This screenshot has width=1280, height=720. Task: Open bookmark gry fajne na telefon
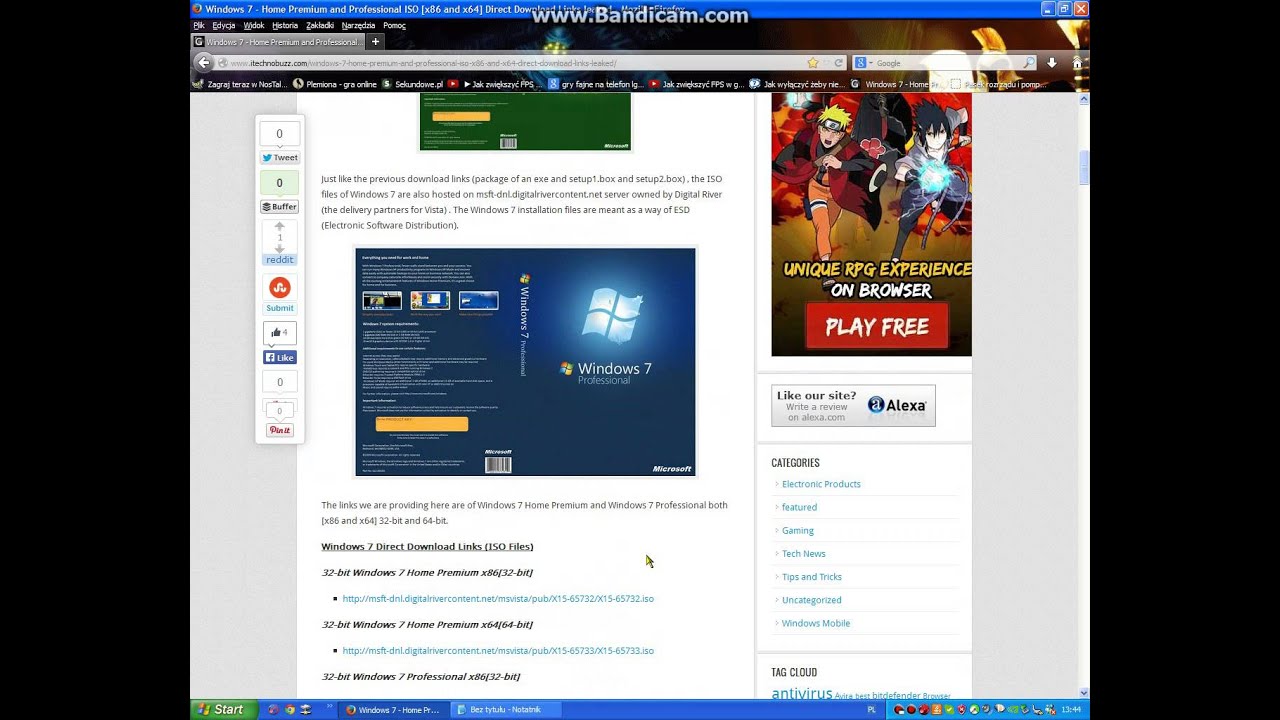596,84
